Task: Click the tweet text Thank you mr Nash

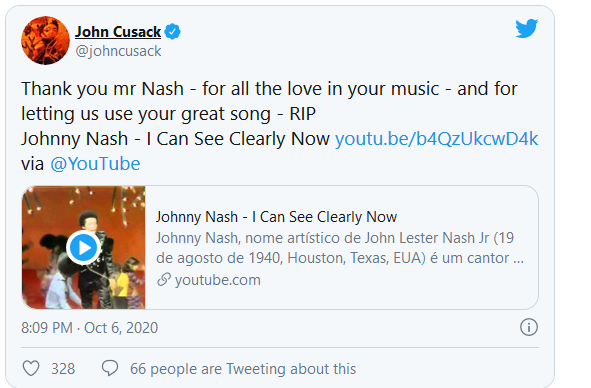Action: pos(102,89)
